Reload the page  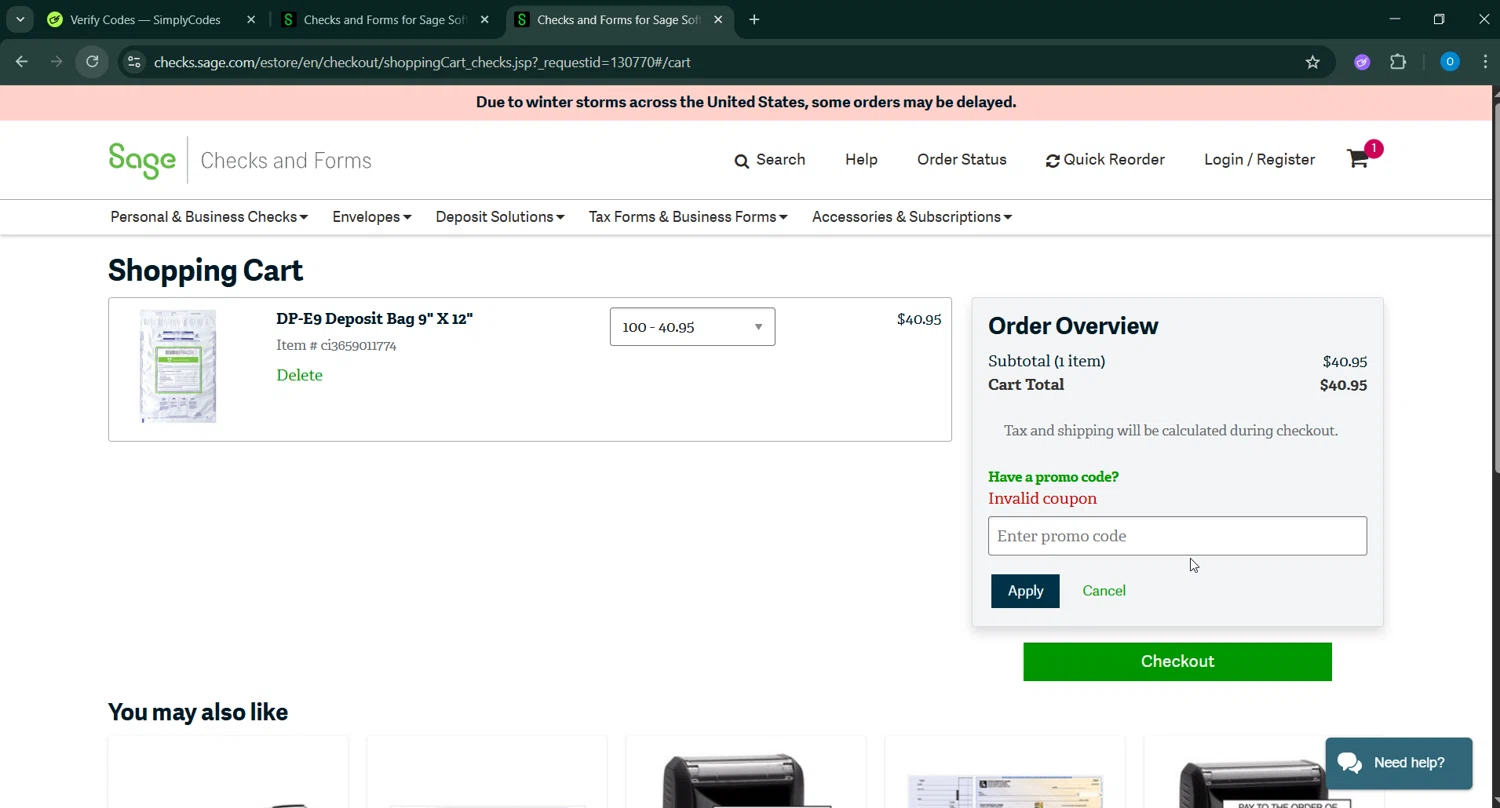click(x=92, y=62)
